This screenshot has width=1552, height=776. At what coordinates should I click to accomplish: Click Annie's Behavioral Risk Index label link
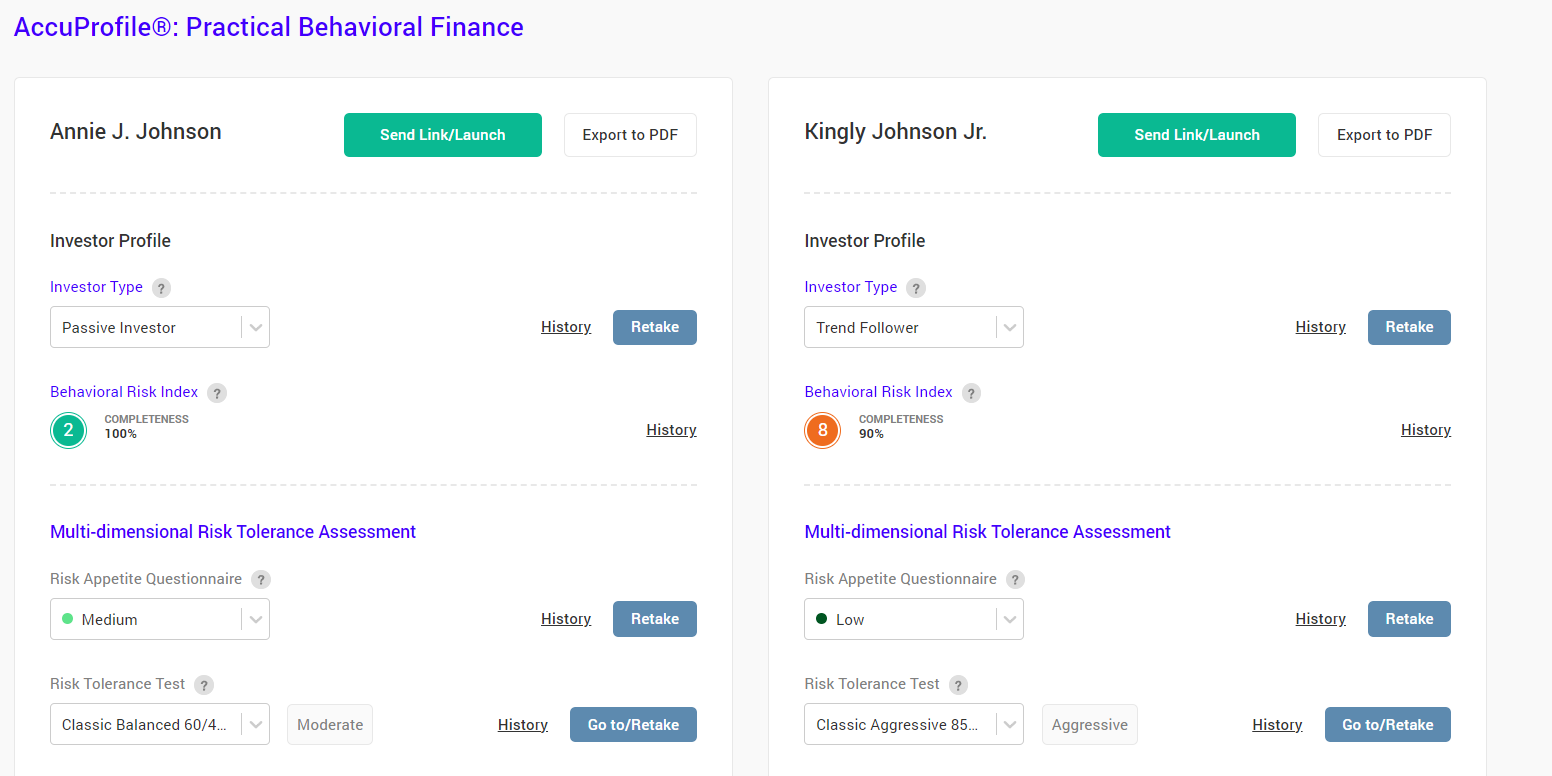pos(124,392)
